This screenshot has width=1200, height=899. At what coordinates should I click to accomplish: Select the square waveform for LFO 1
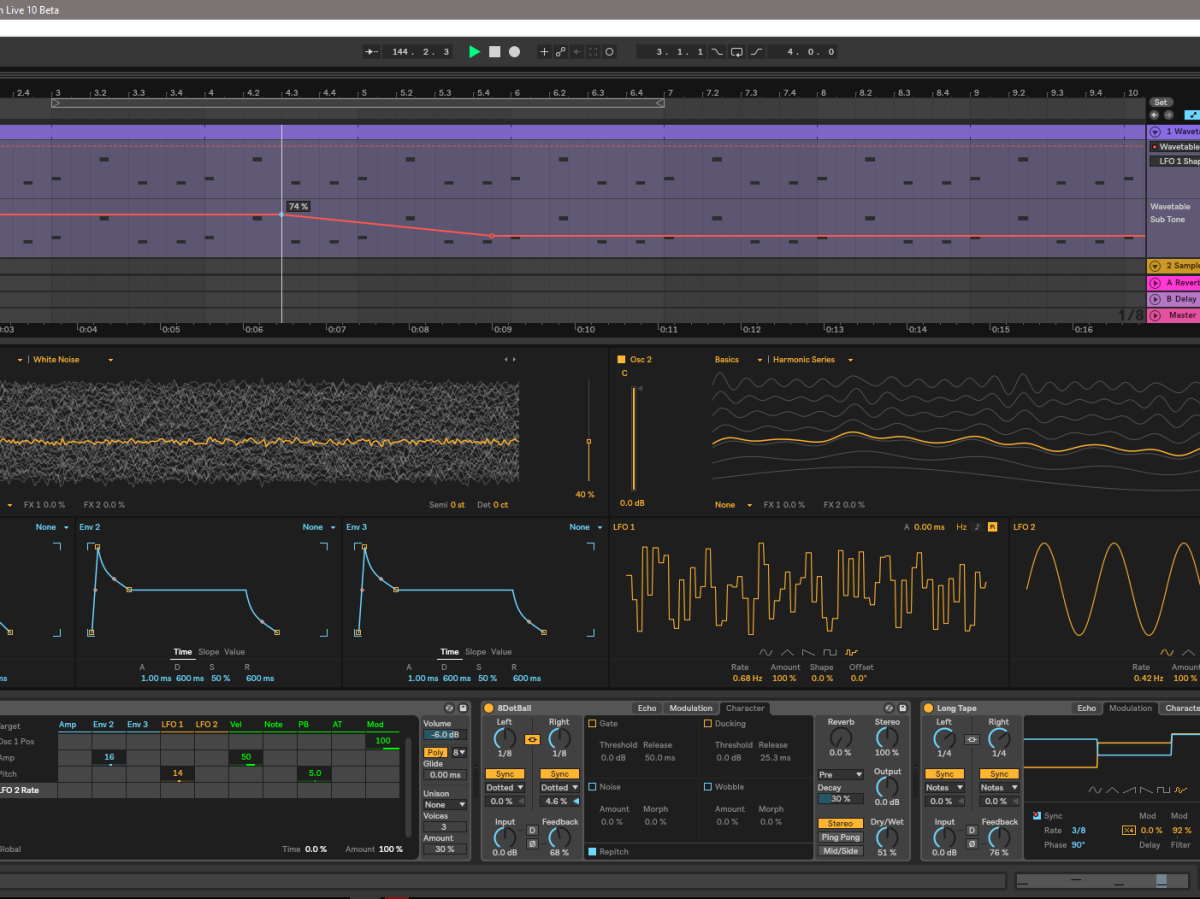(x=831, y=652)
